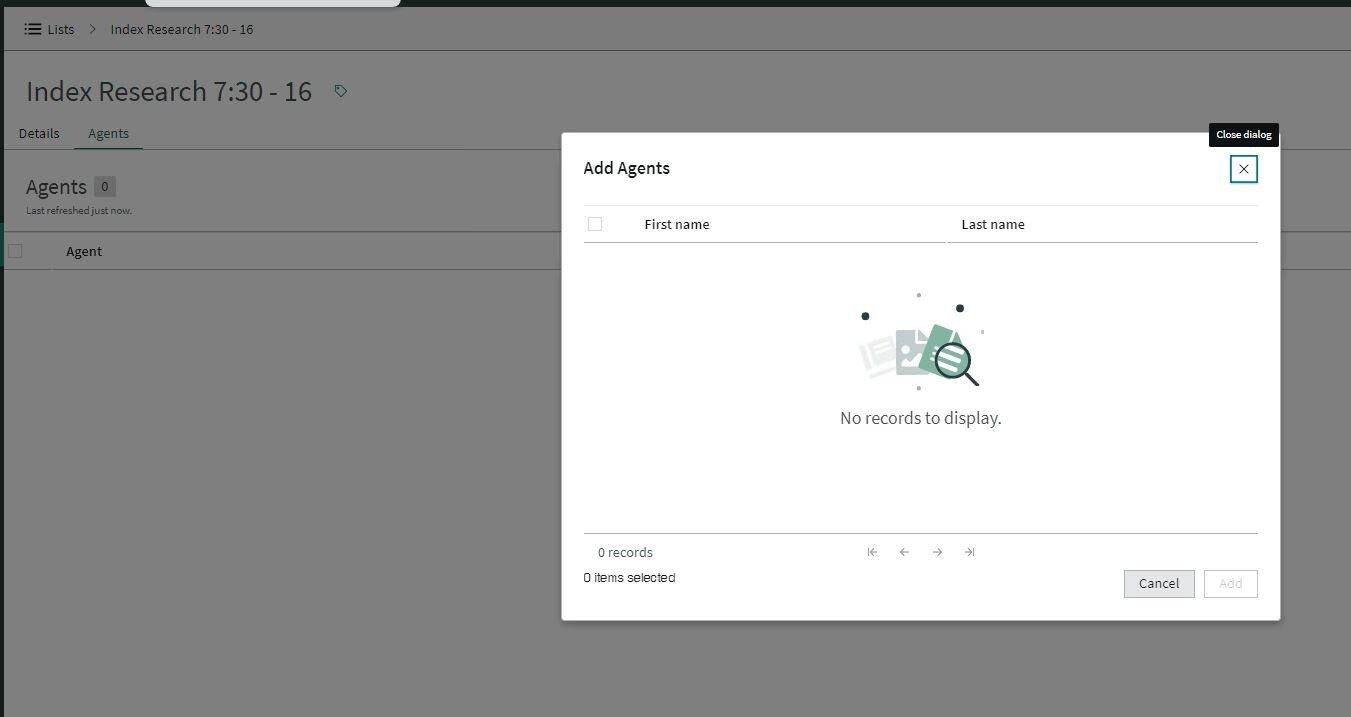Go to last page of records
1351x717 pixels.
(x=969, y=552)
